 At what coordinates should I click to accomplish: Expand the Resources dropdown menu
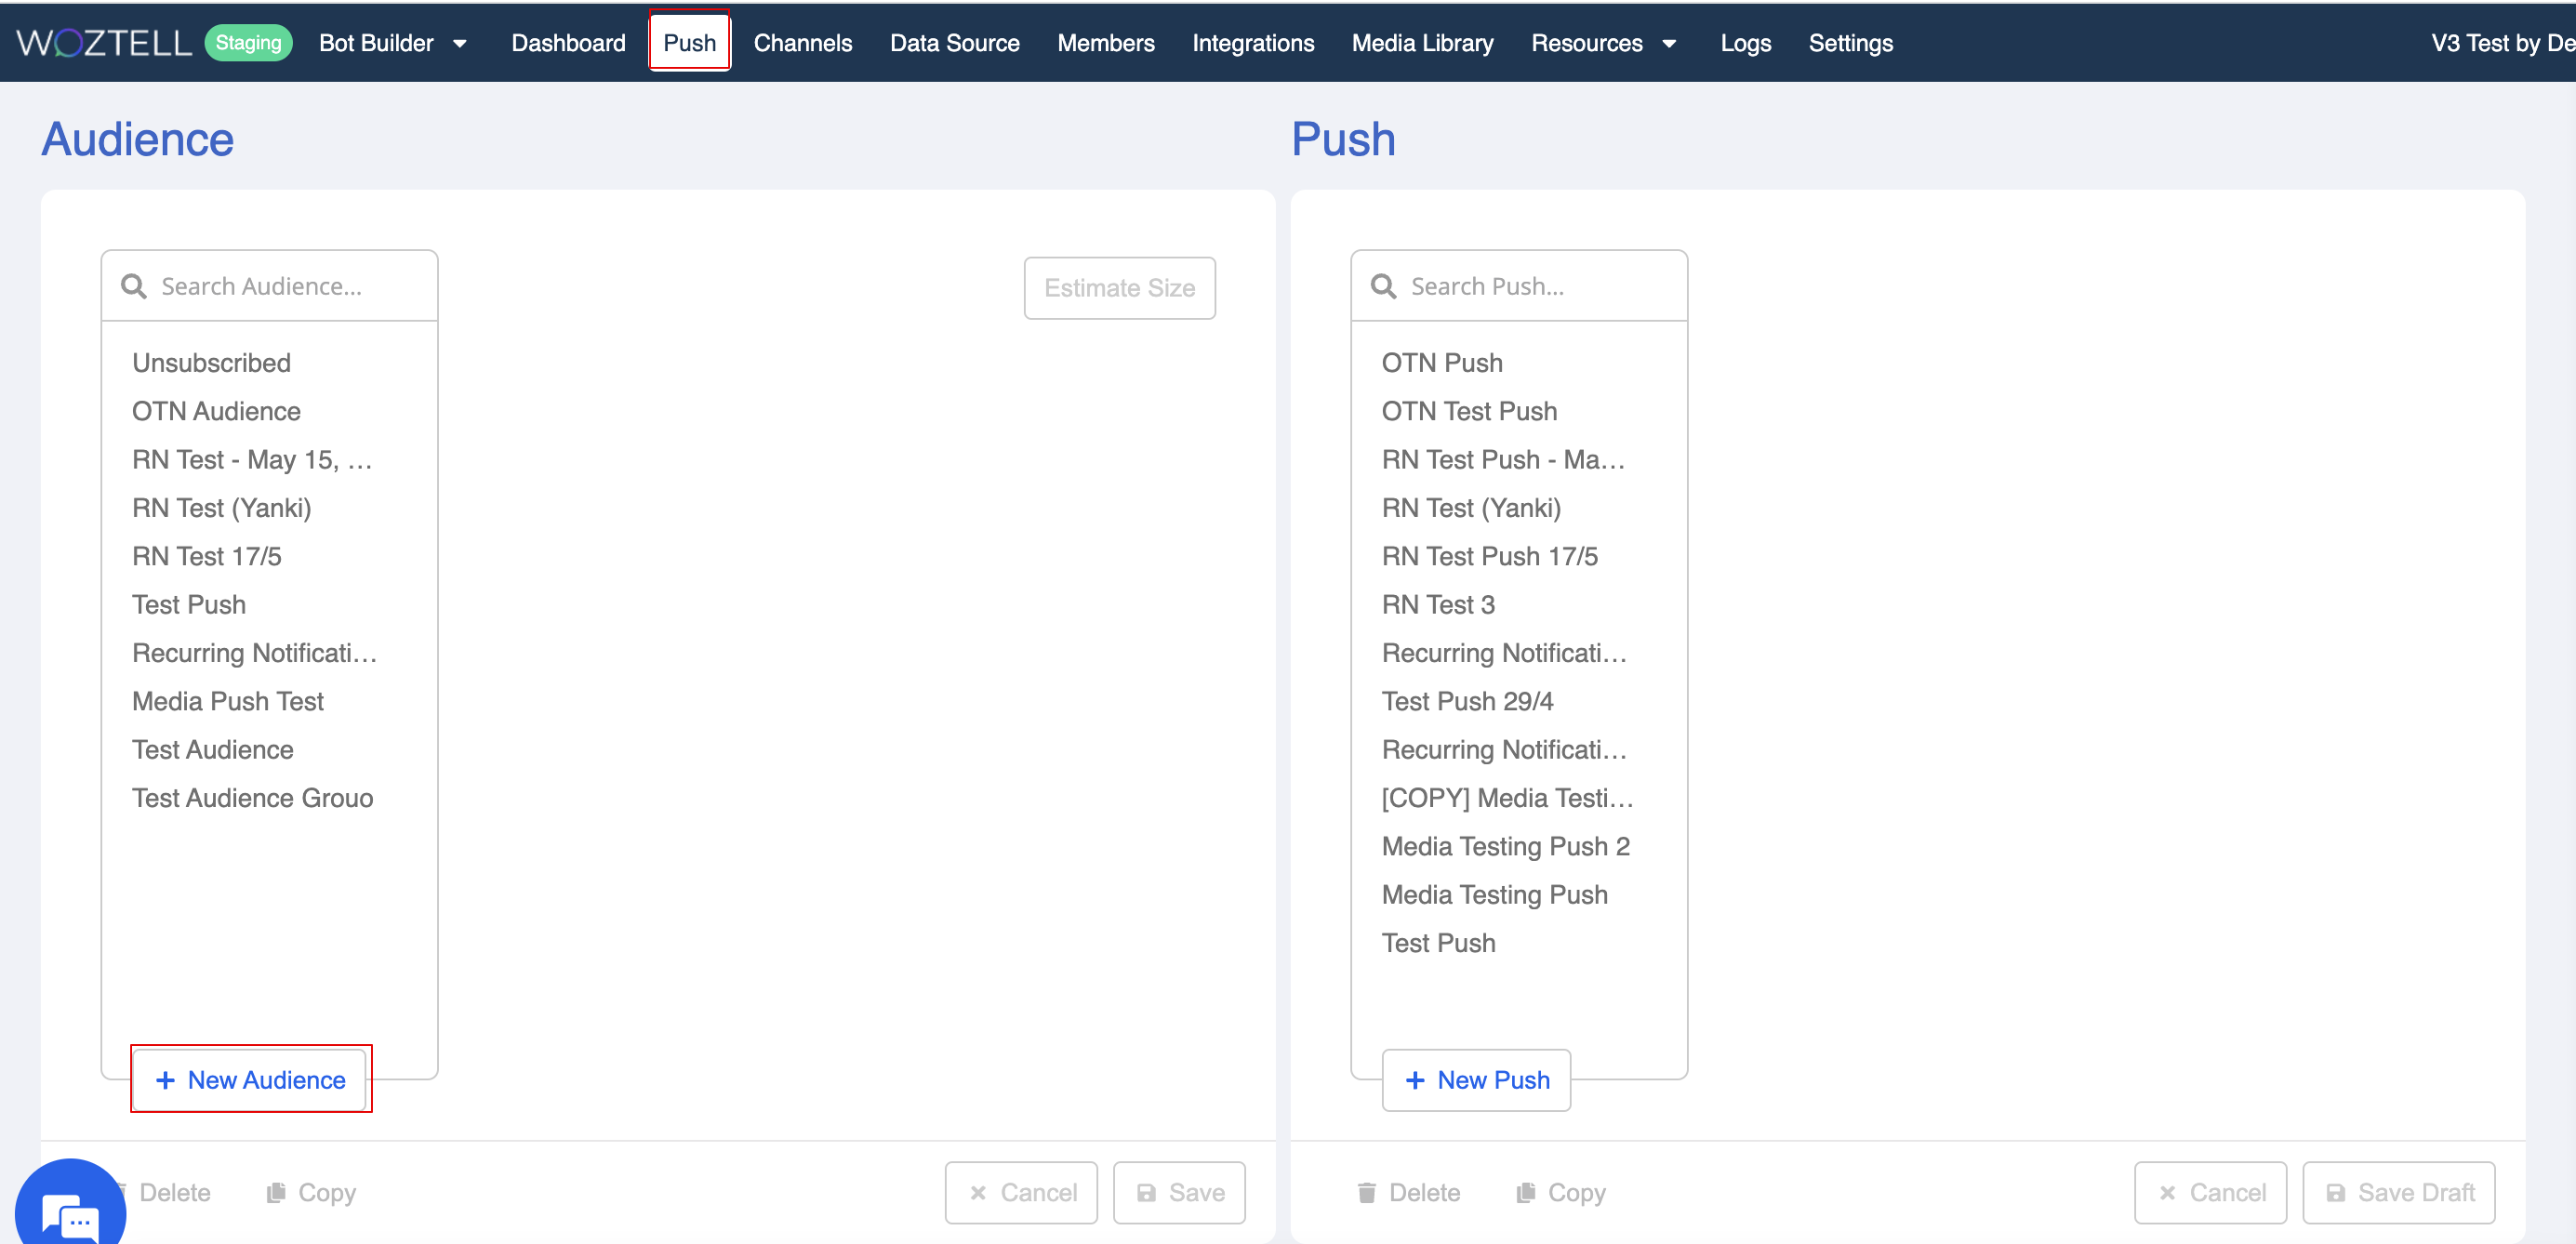[x=1604, y=43]
